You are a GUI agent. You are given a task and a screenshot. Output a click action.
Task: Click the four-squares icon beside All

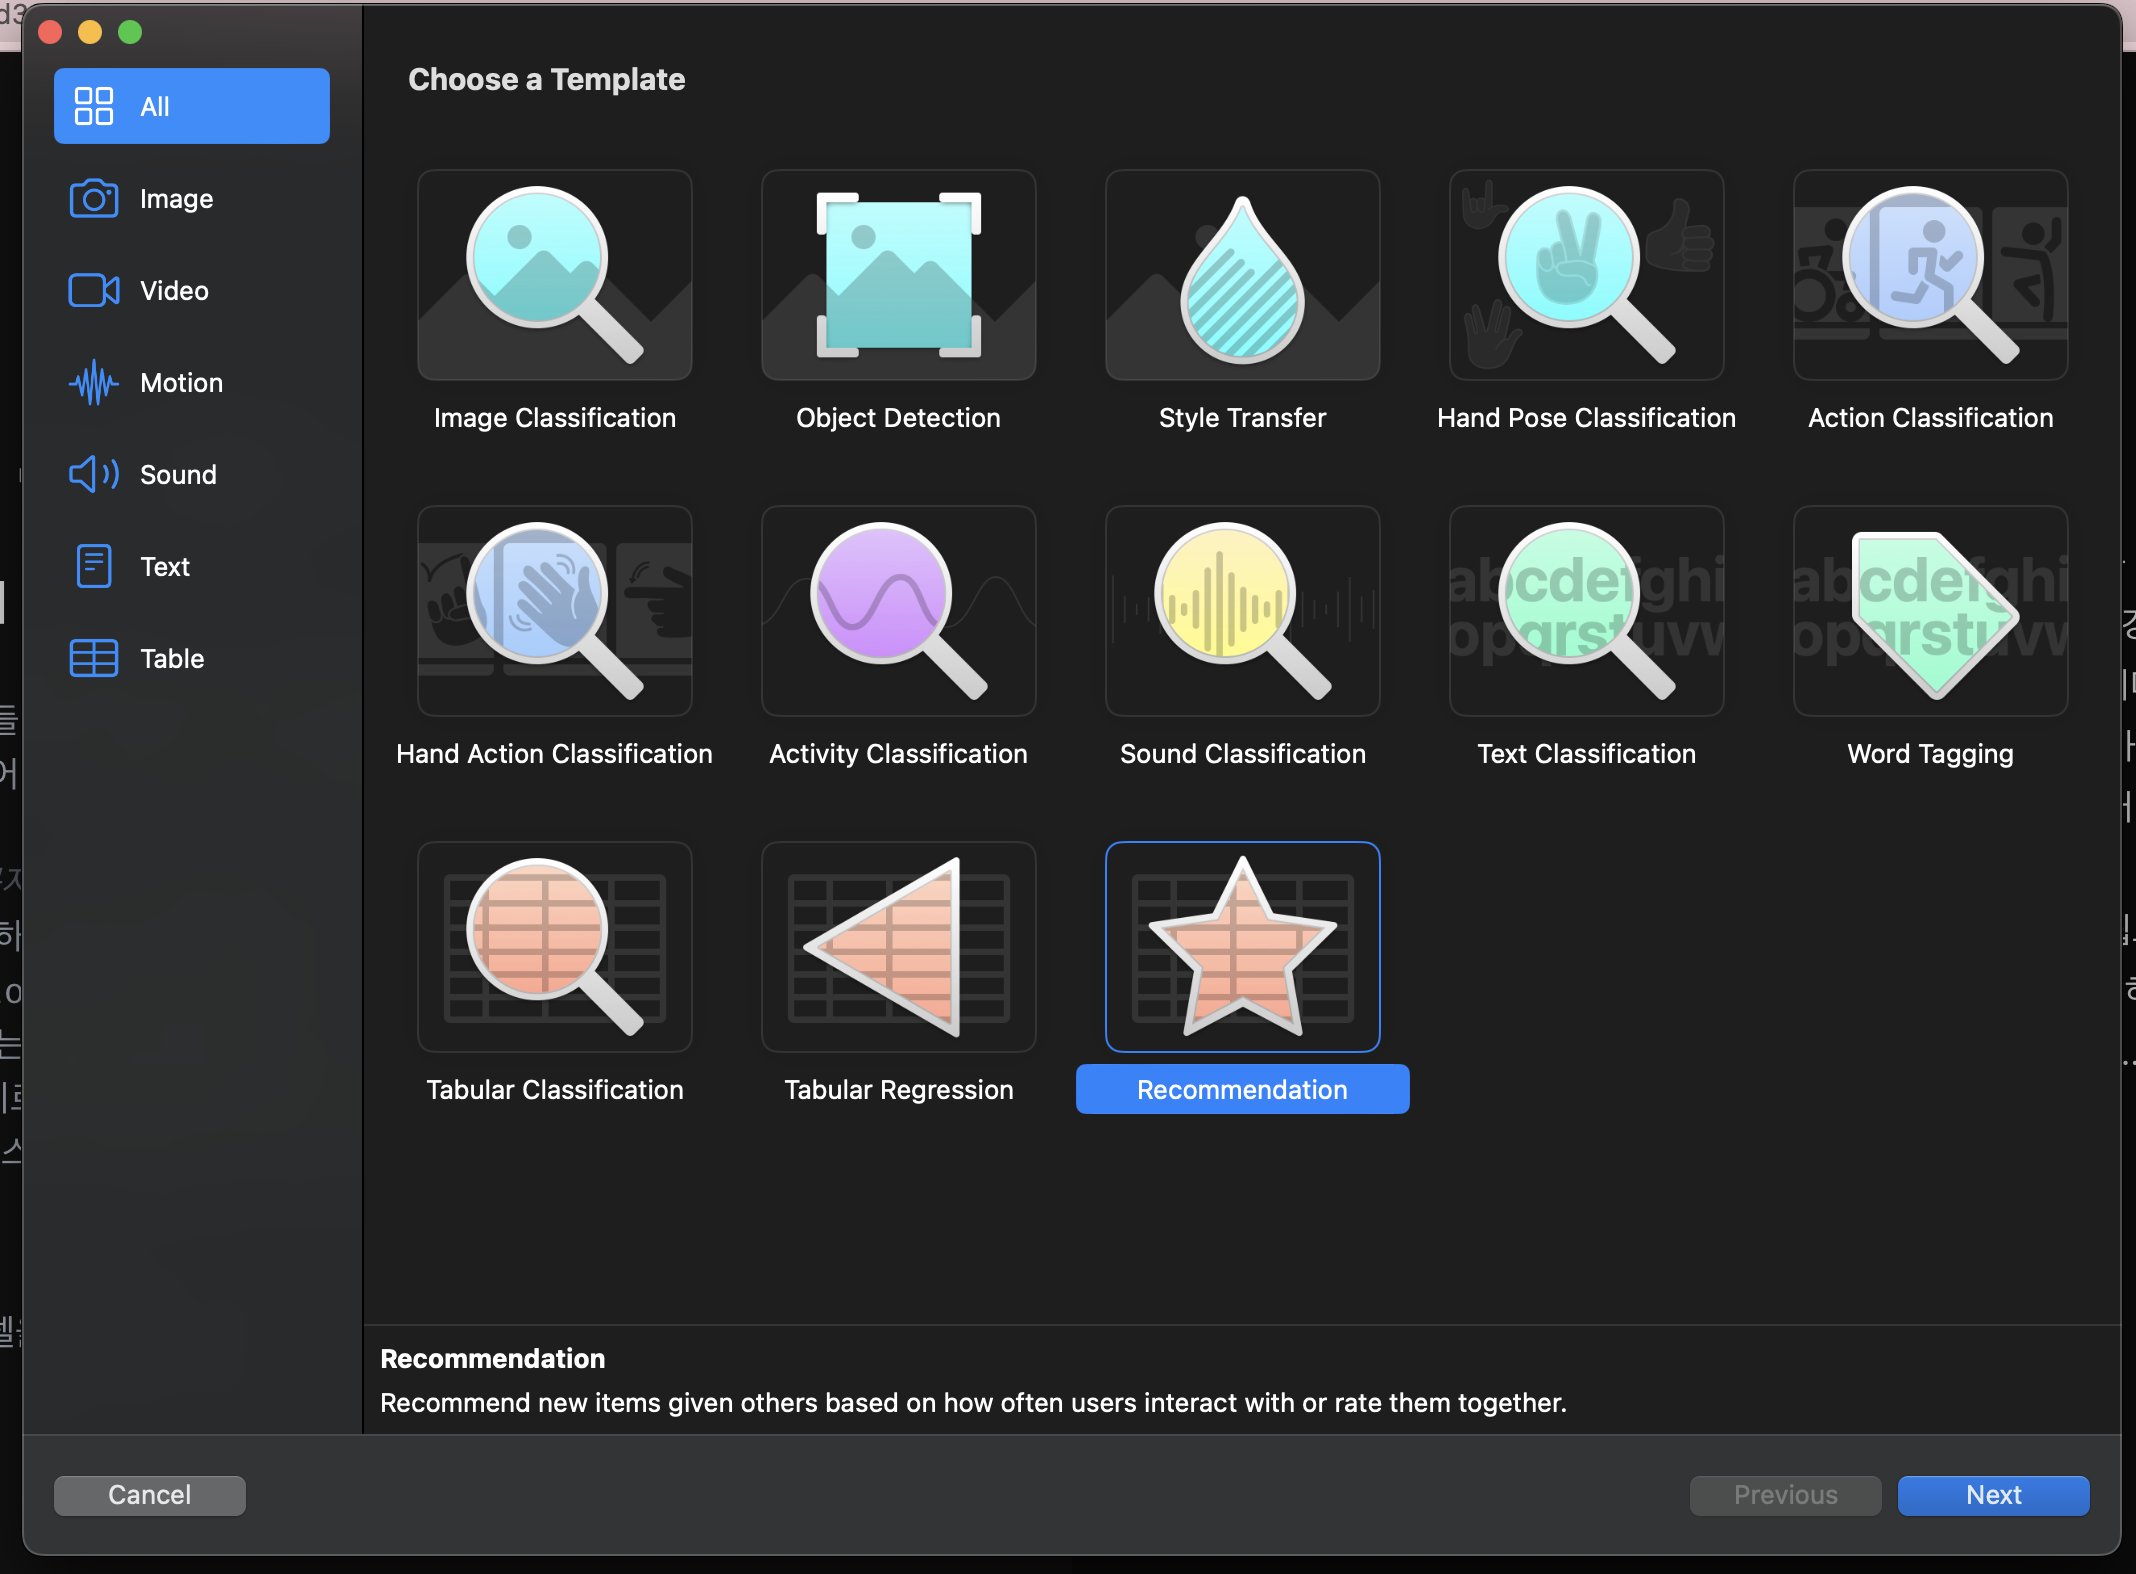pos(94,106)
